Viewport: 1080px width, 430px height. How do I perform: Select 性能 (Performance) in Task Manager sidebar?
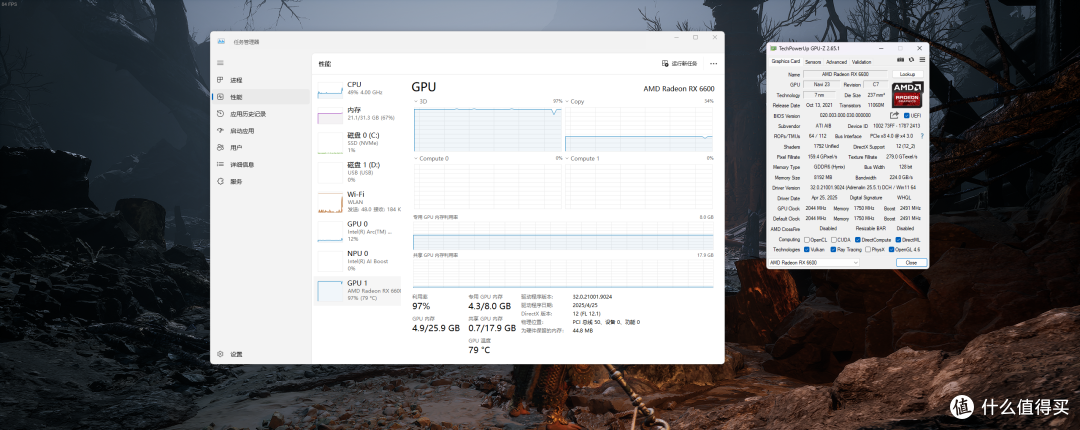(x=260, y=97)
